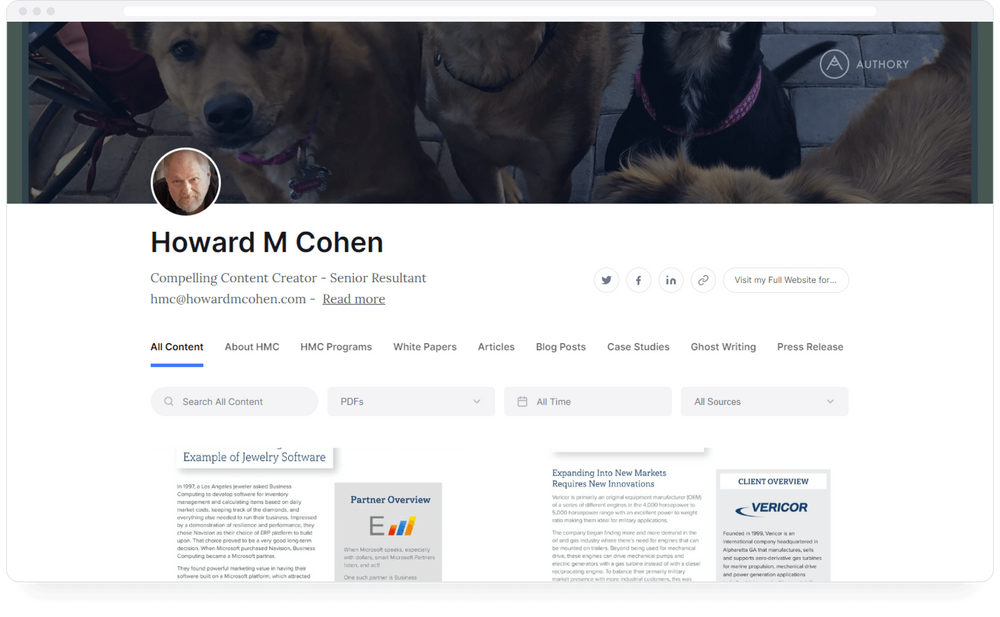Click Howard's circular profile photo
Screen dimensions: 1000x617
pos(185,184)
